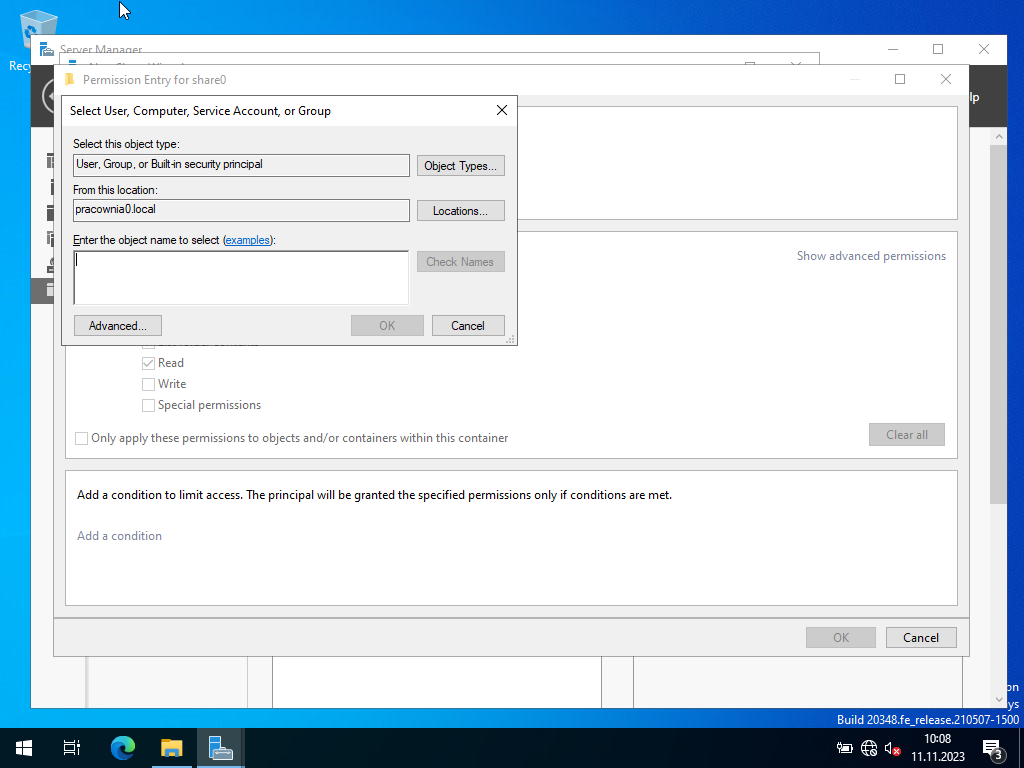Open the notification center icon
This screenshot has width=1024, height=768.
[x=993, y=748]
